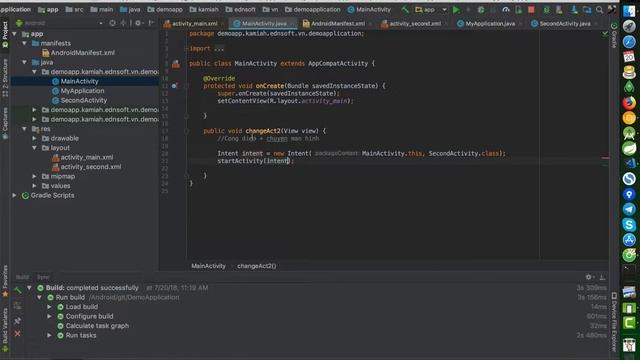Click the green hammer icon in Build panel
Viewport: 640px width, 360px height.
tap(18, 290)
